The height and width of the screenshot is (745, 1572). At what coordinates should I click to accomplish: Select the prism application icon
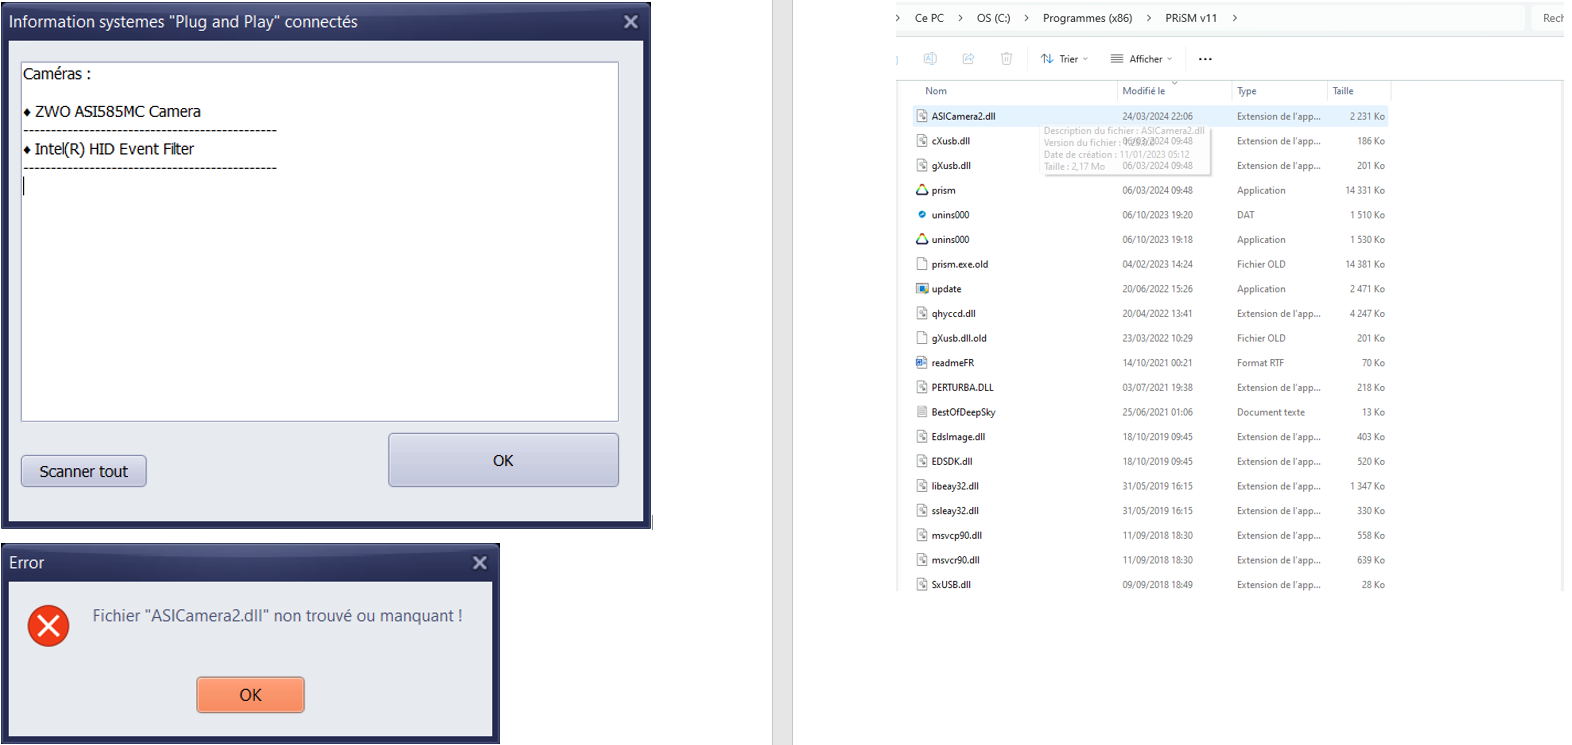[922, 190]
